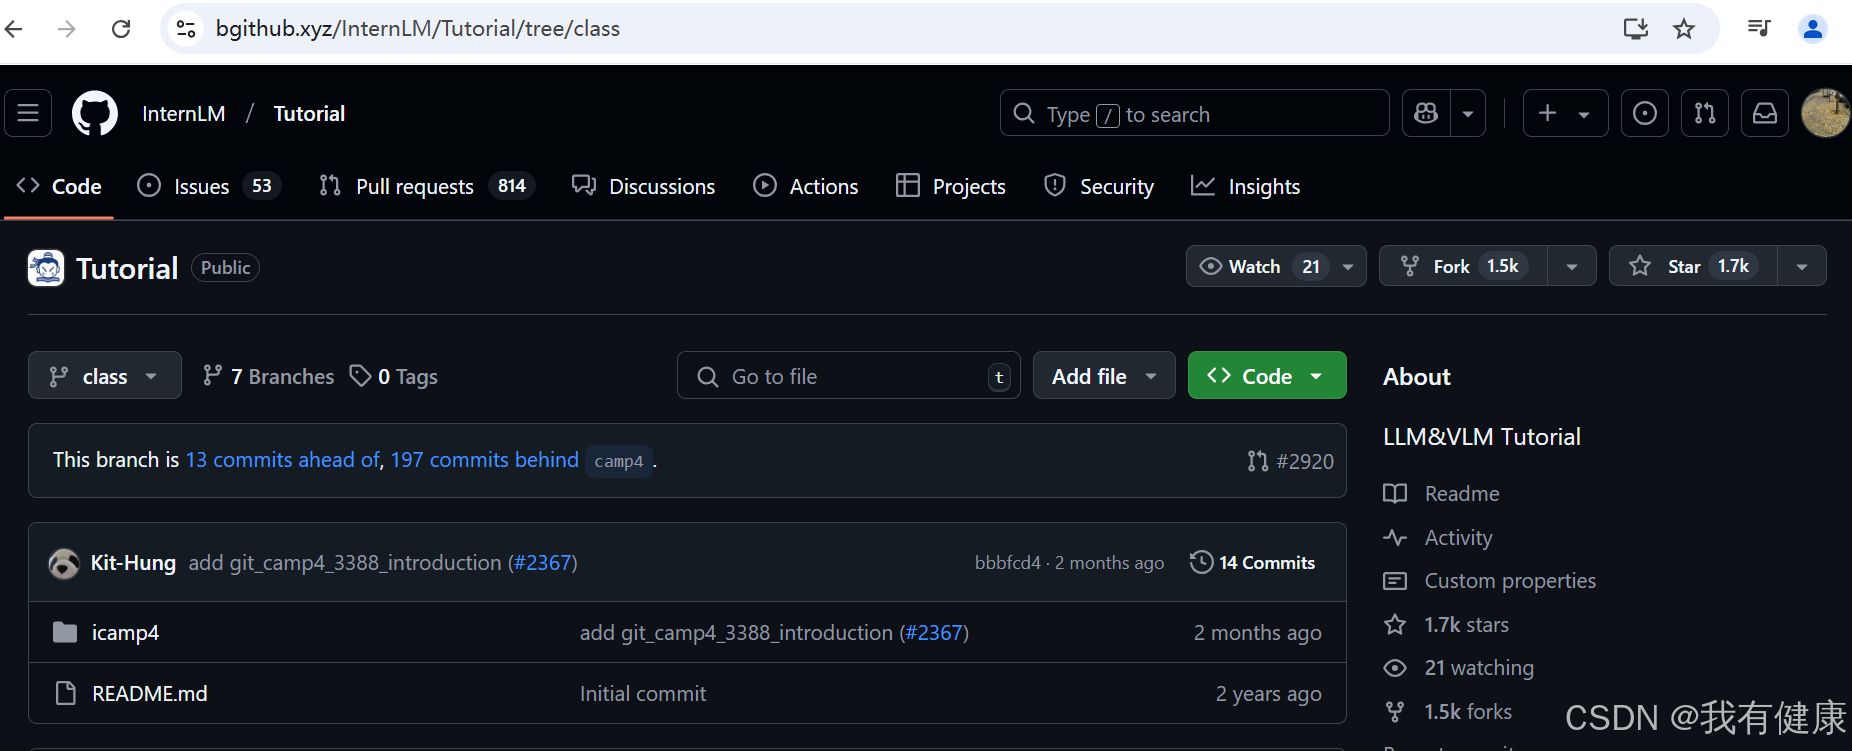Open the user avatar menu
Screen dimensions: 1852x751
coord(1825,113)
